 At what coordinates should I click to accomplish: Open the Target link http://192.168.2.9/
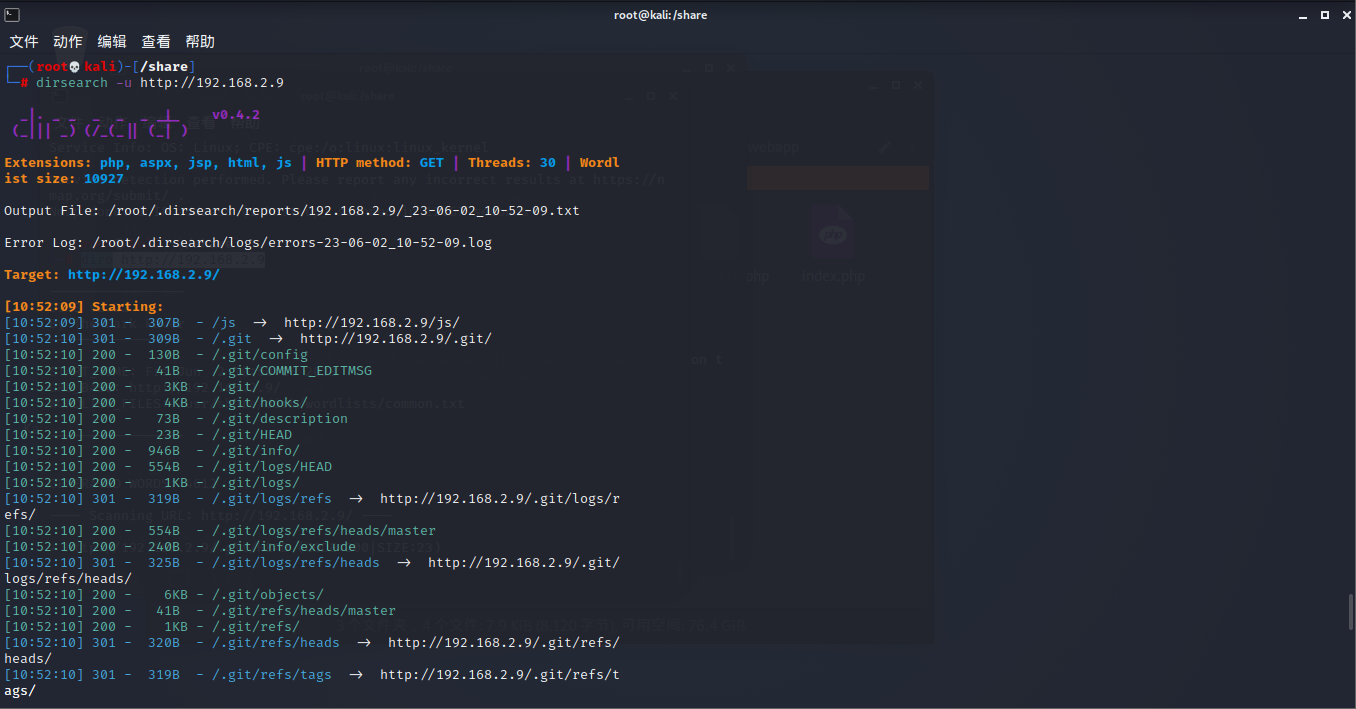[144, 275]
